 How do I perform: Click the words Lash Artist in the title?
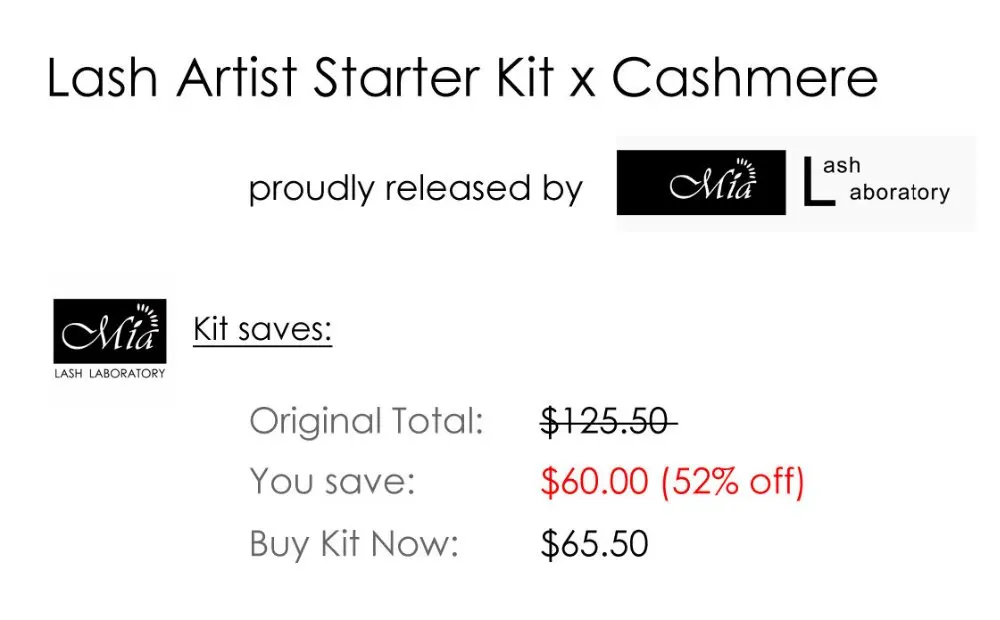click(174, 78)
